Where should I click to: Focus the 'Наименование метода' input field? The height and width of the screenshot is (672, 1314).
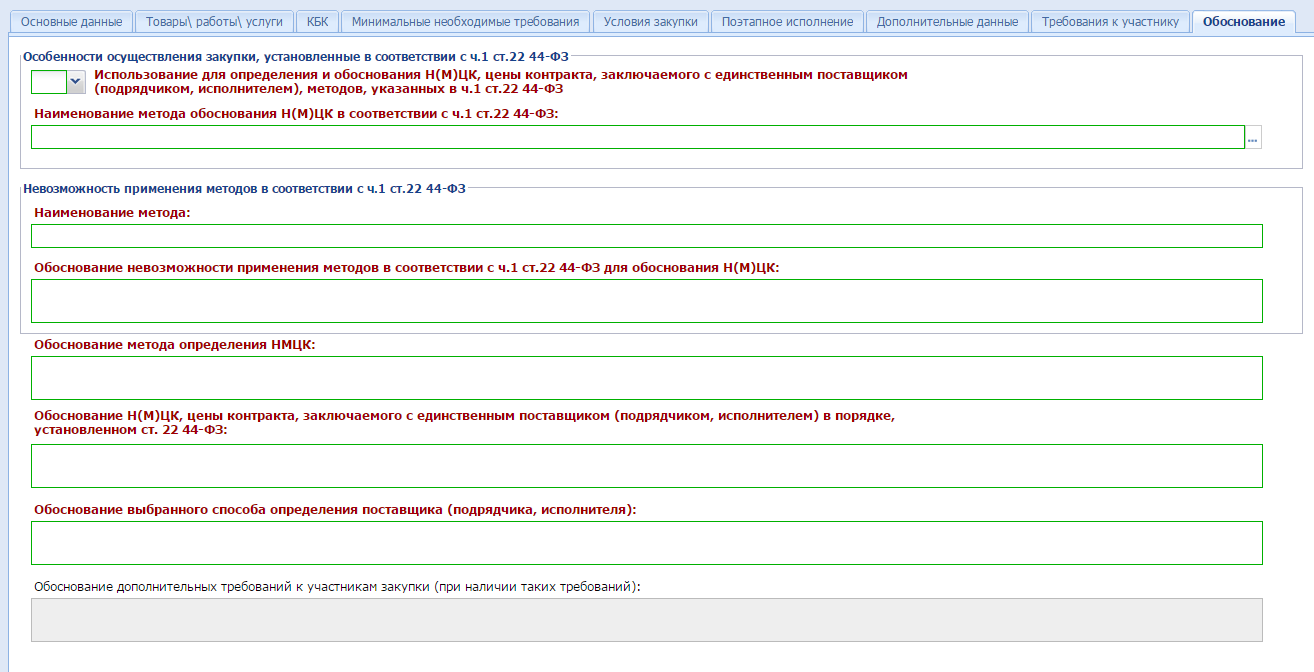tap(646, 236)
